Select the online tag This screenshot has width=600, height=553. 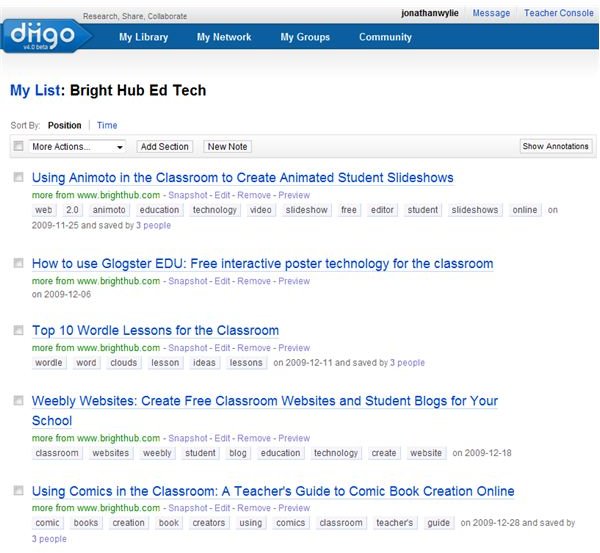[525, 210]
